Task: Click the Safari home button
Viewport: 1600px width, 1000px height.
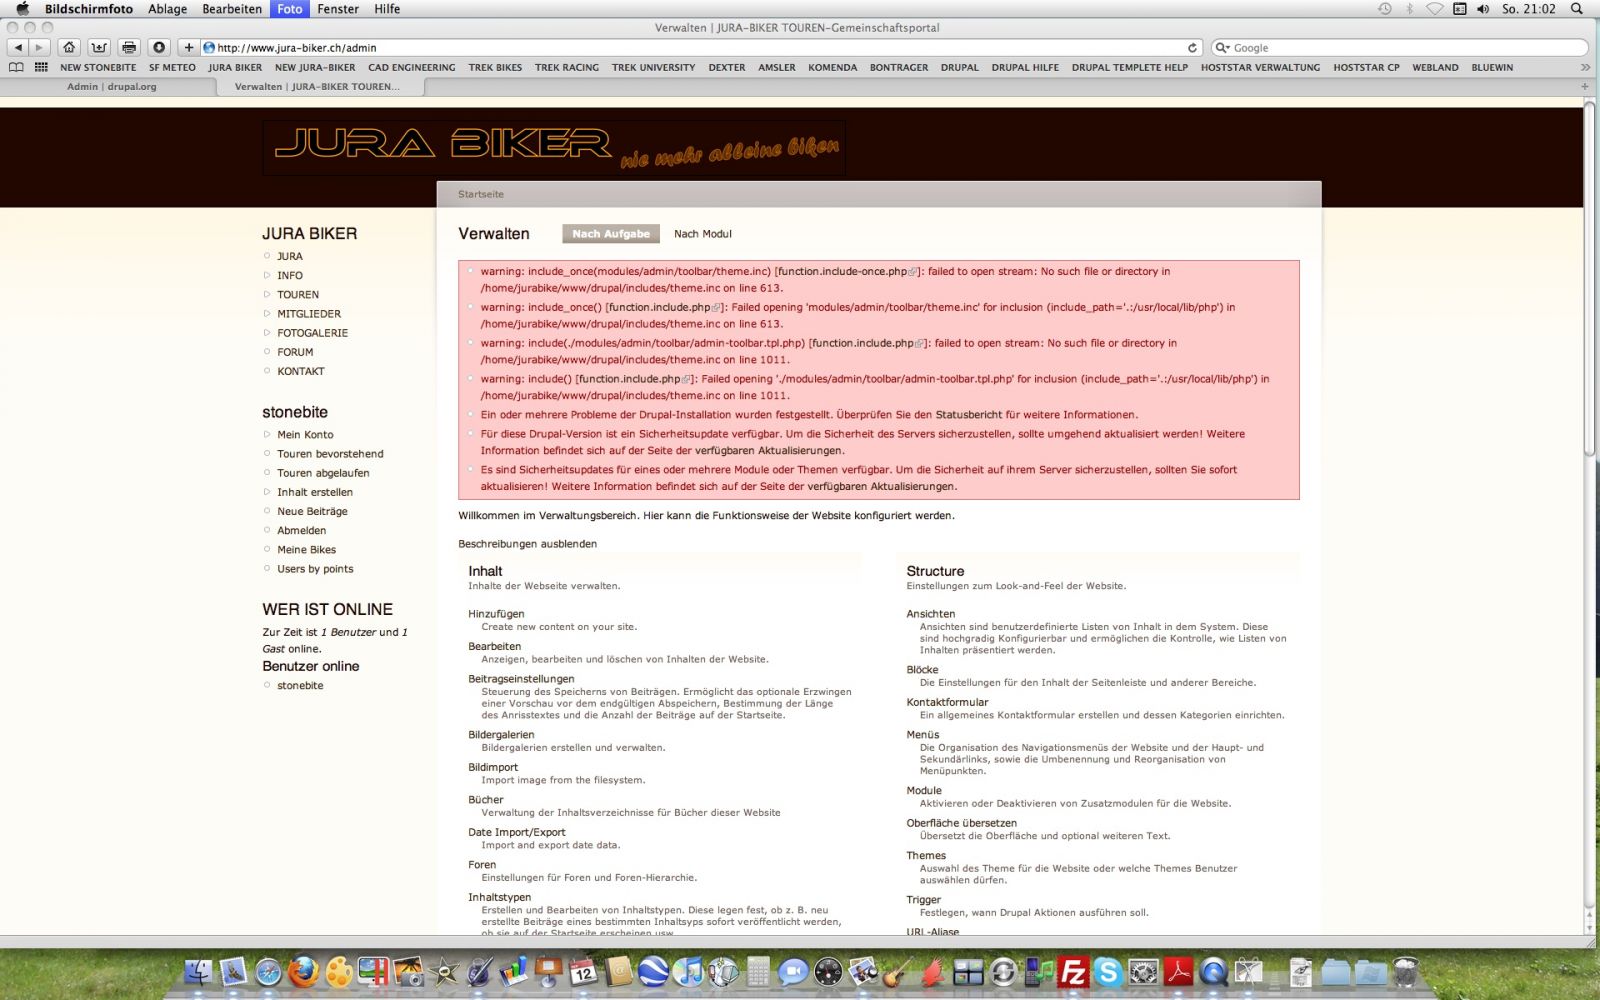Action: click(x=69, y=47)
